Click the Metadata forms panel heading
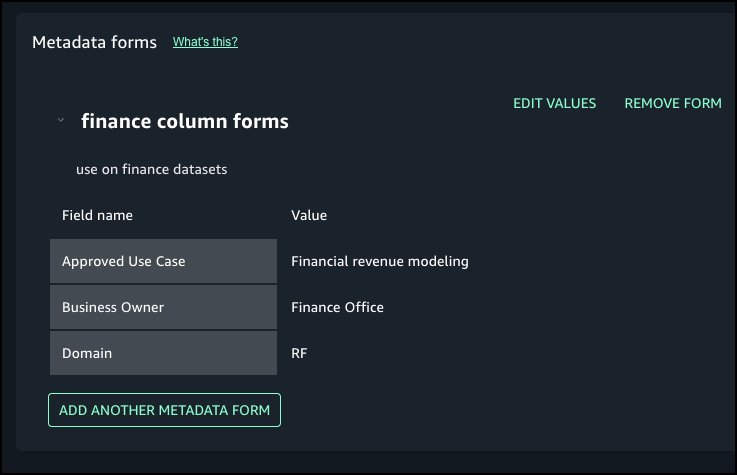The width and height of the screenshot is (737, 475). (94, 42)
